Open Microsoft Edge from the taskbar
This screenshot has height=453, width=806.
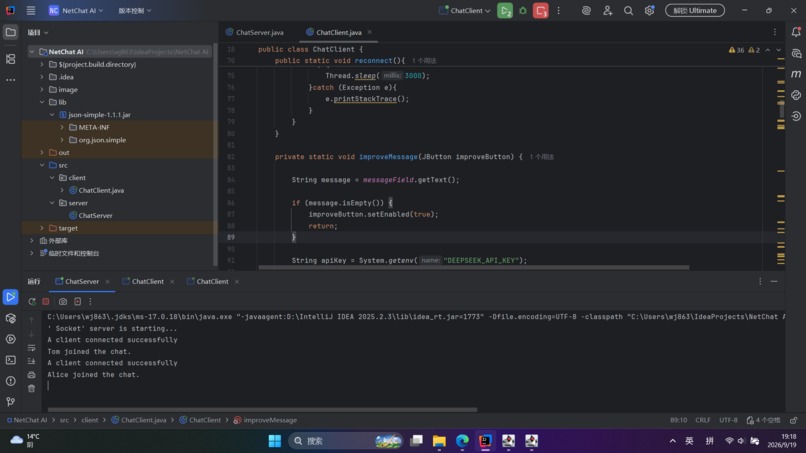point(462,441)
